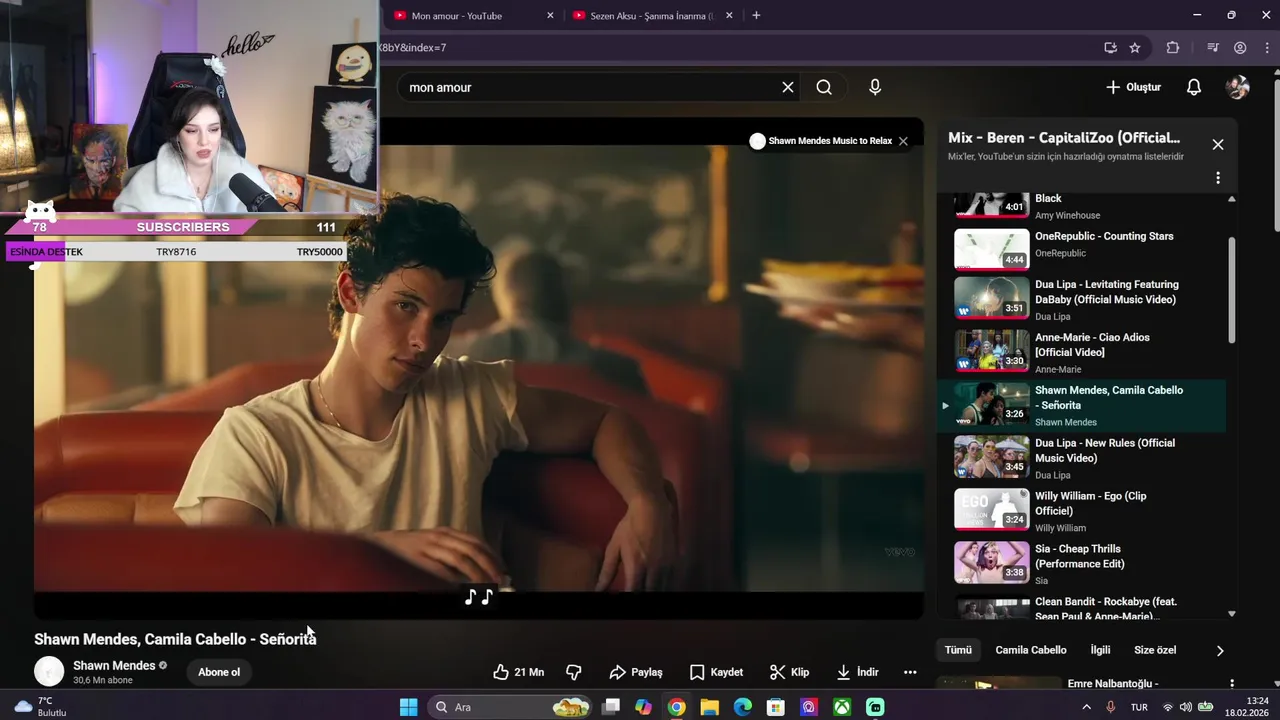The width and height of the screenshot is (1280, 720).
Task: Open YouTube notifications bell
Action: pos(1194,87)
